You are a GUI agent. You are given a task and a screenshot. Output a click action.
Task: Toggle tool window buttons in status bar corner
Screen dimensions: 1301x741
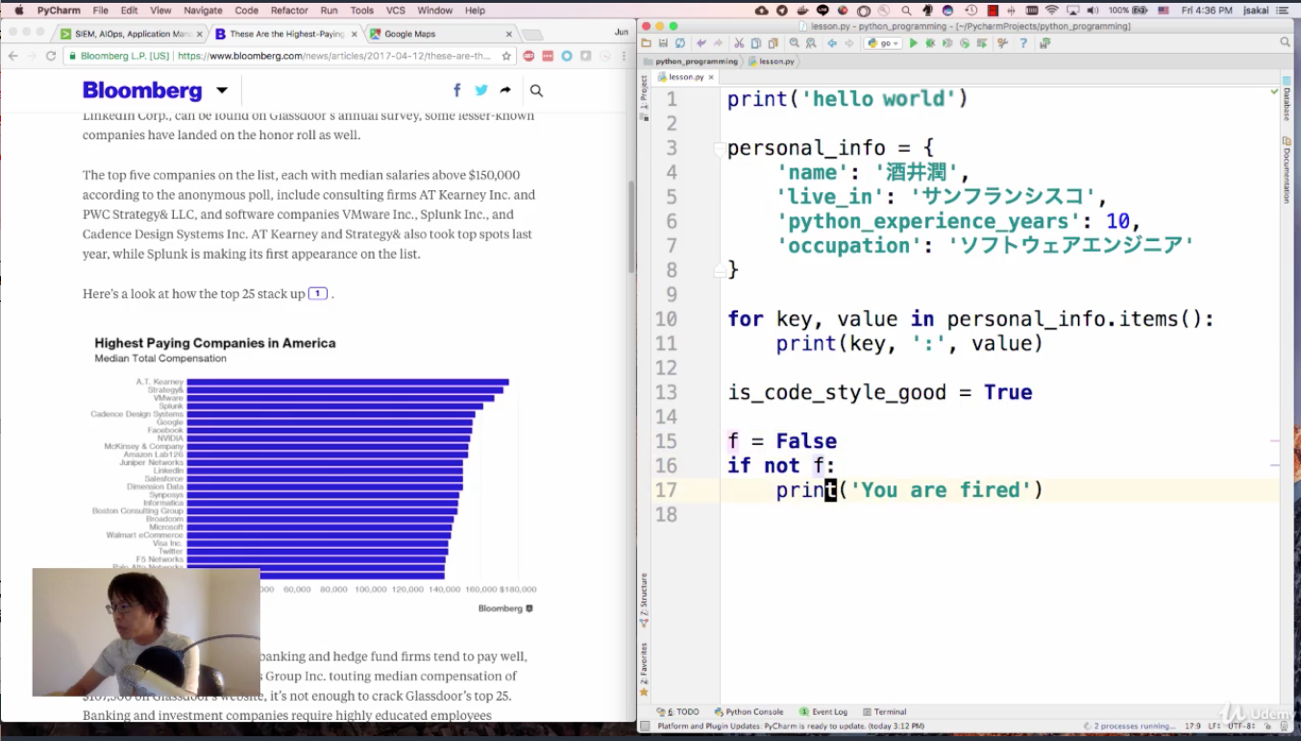[646, 726]
